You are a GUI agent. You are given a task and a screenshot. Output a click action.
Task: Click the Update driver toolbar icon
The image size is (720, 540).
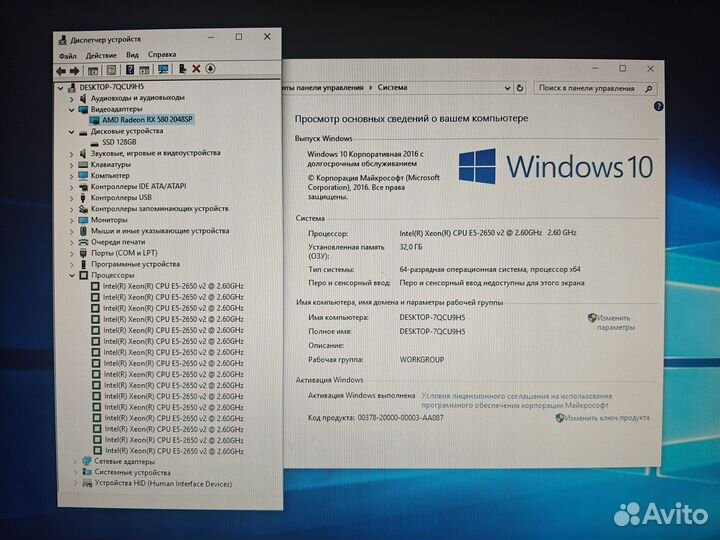(x=182, y=69)
